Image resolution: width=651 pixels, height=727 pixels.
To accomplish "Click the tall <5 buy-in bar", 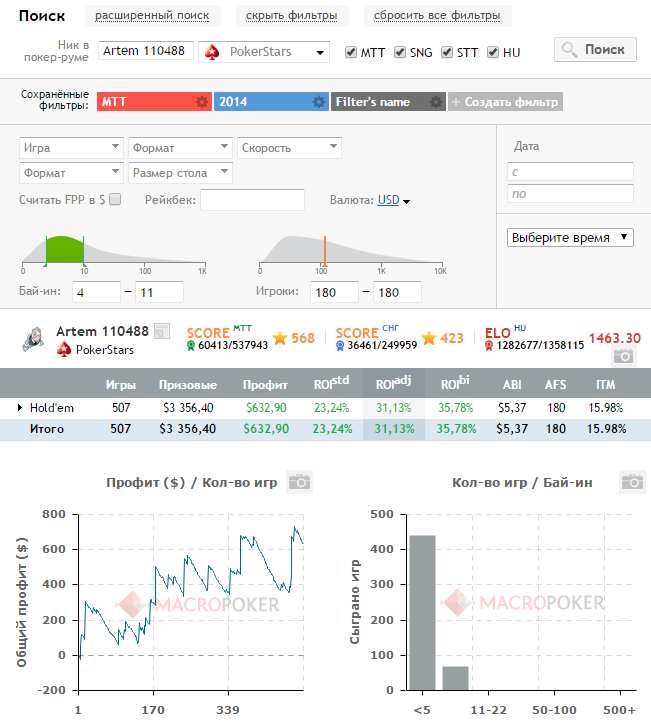I will 422,612.
